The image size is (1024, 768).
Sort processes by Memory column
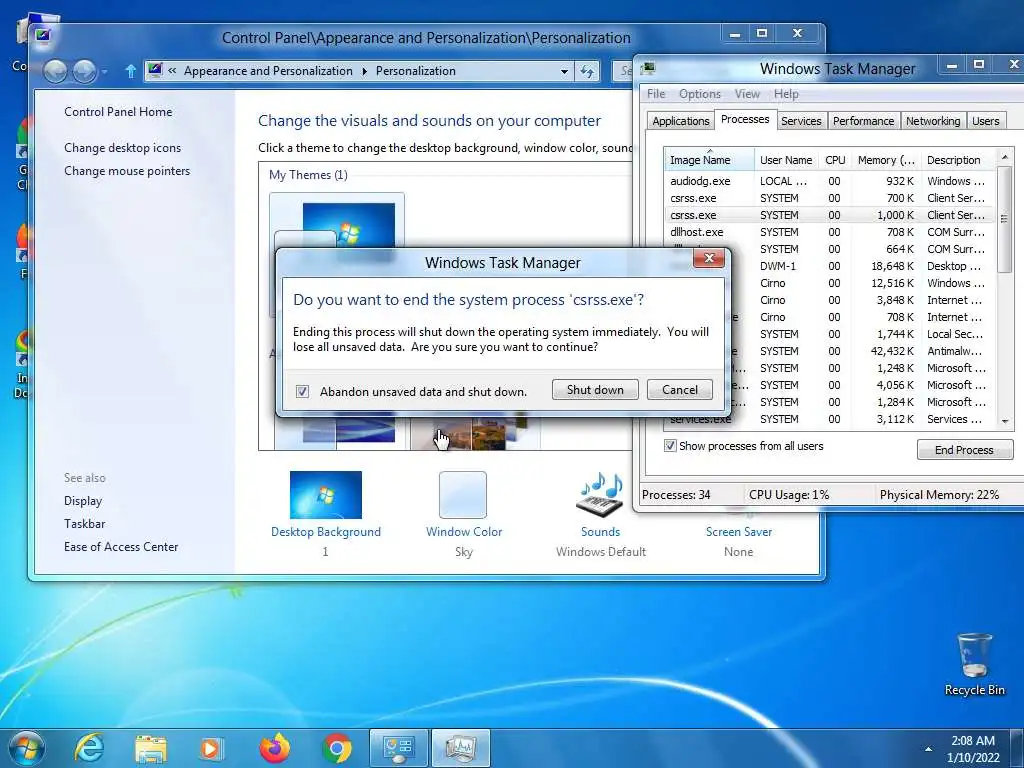886,160
